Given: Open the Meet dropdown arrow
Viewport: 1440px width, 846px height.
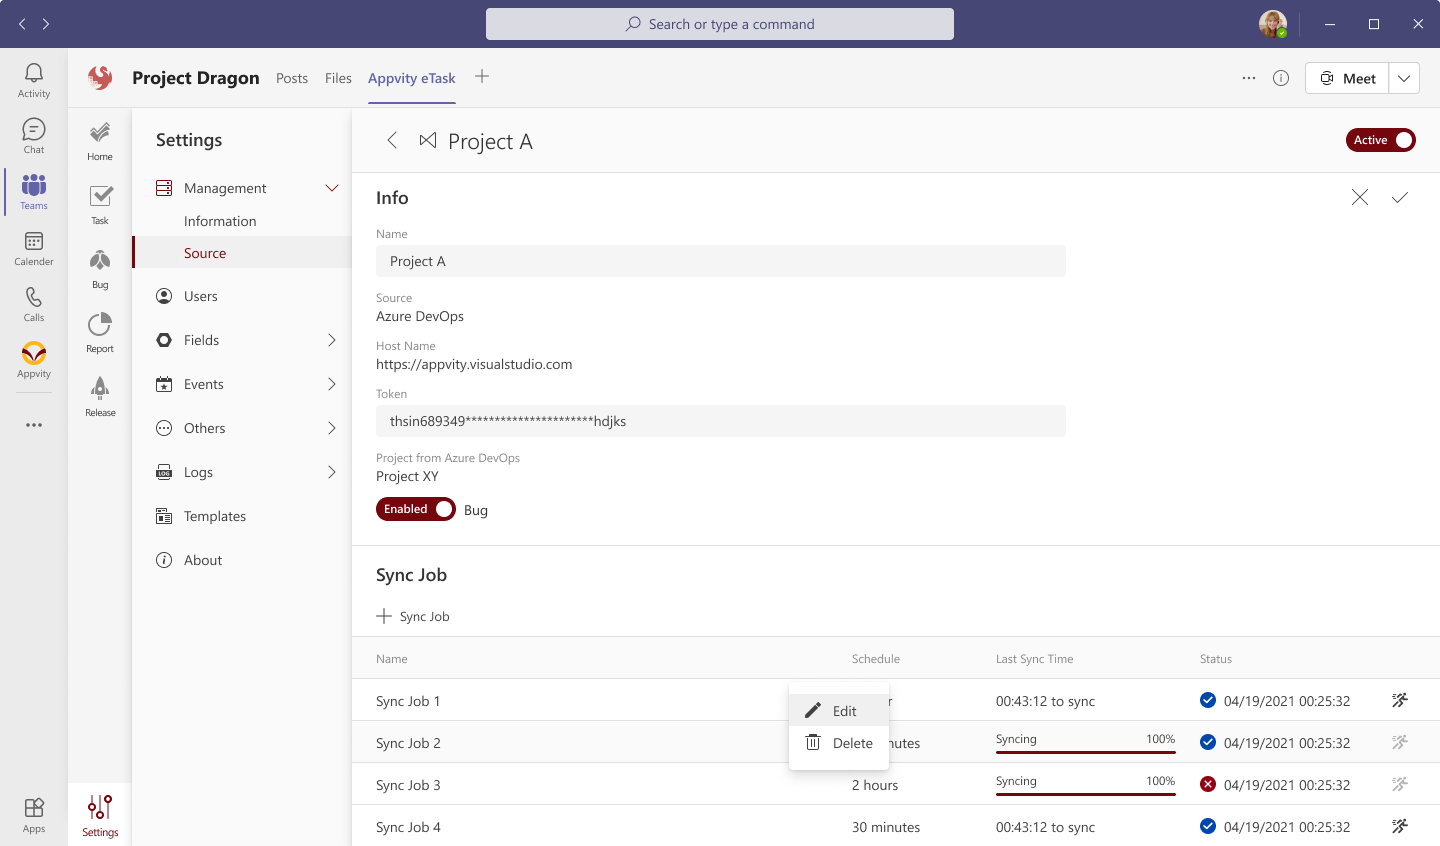Looking at the screenshot, I should coord(1404,78).
